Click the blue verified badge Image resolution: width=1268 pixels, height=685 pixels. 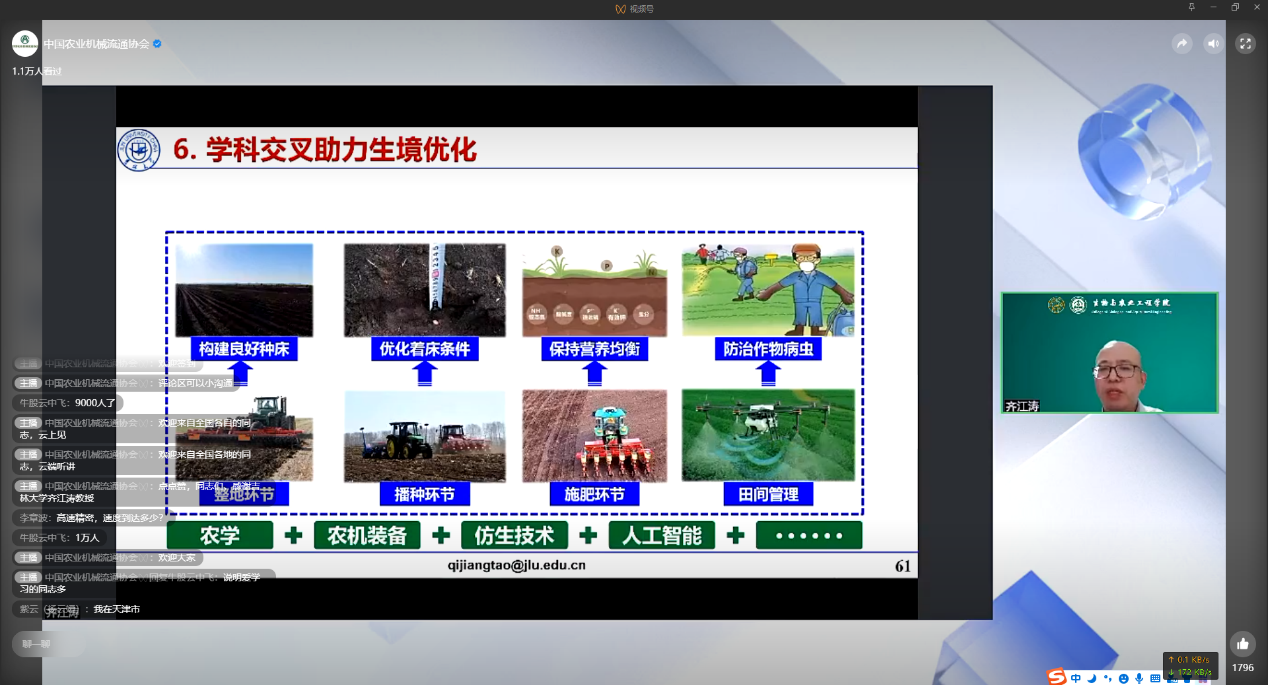point(157,44)
